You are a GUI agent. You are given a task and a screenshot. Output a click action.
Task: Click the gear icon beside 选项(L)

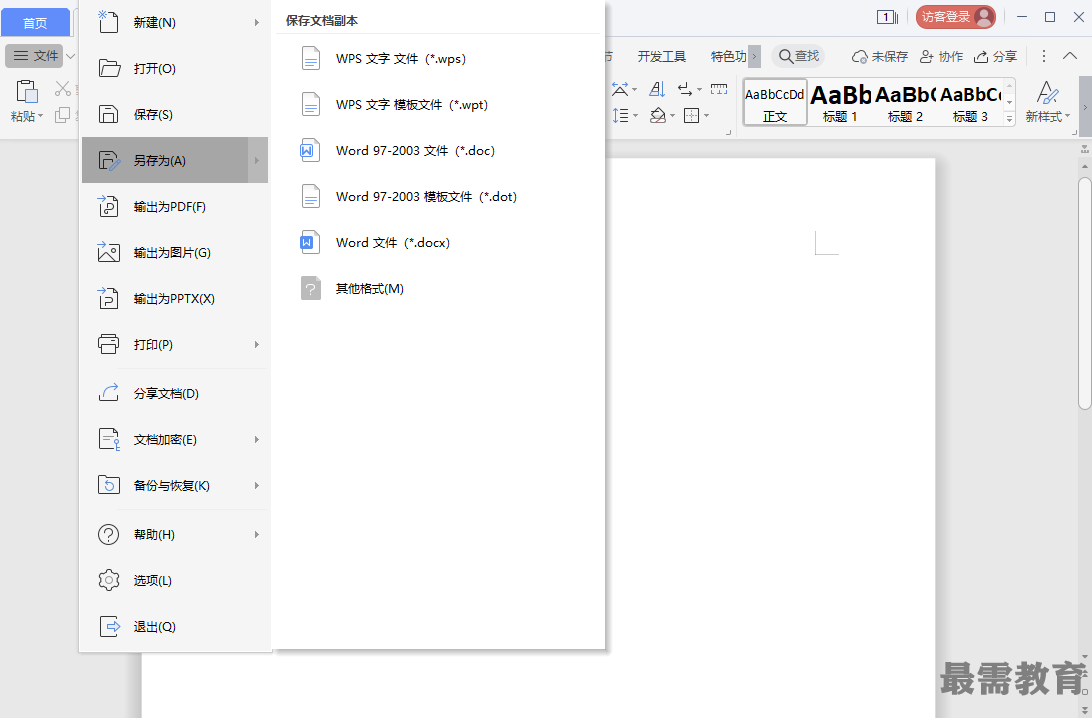tap(109, 580)
